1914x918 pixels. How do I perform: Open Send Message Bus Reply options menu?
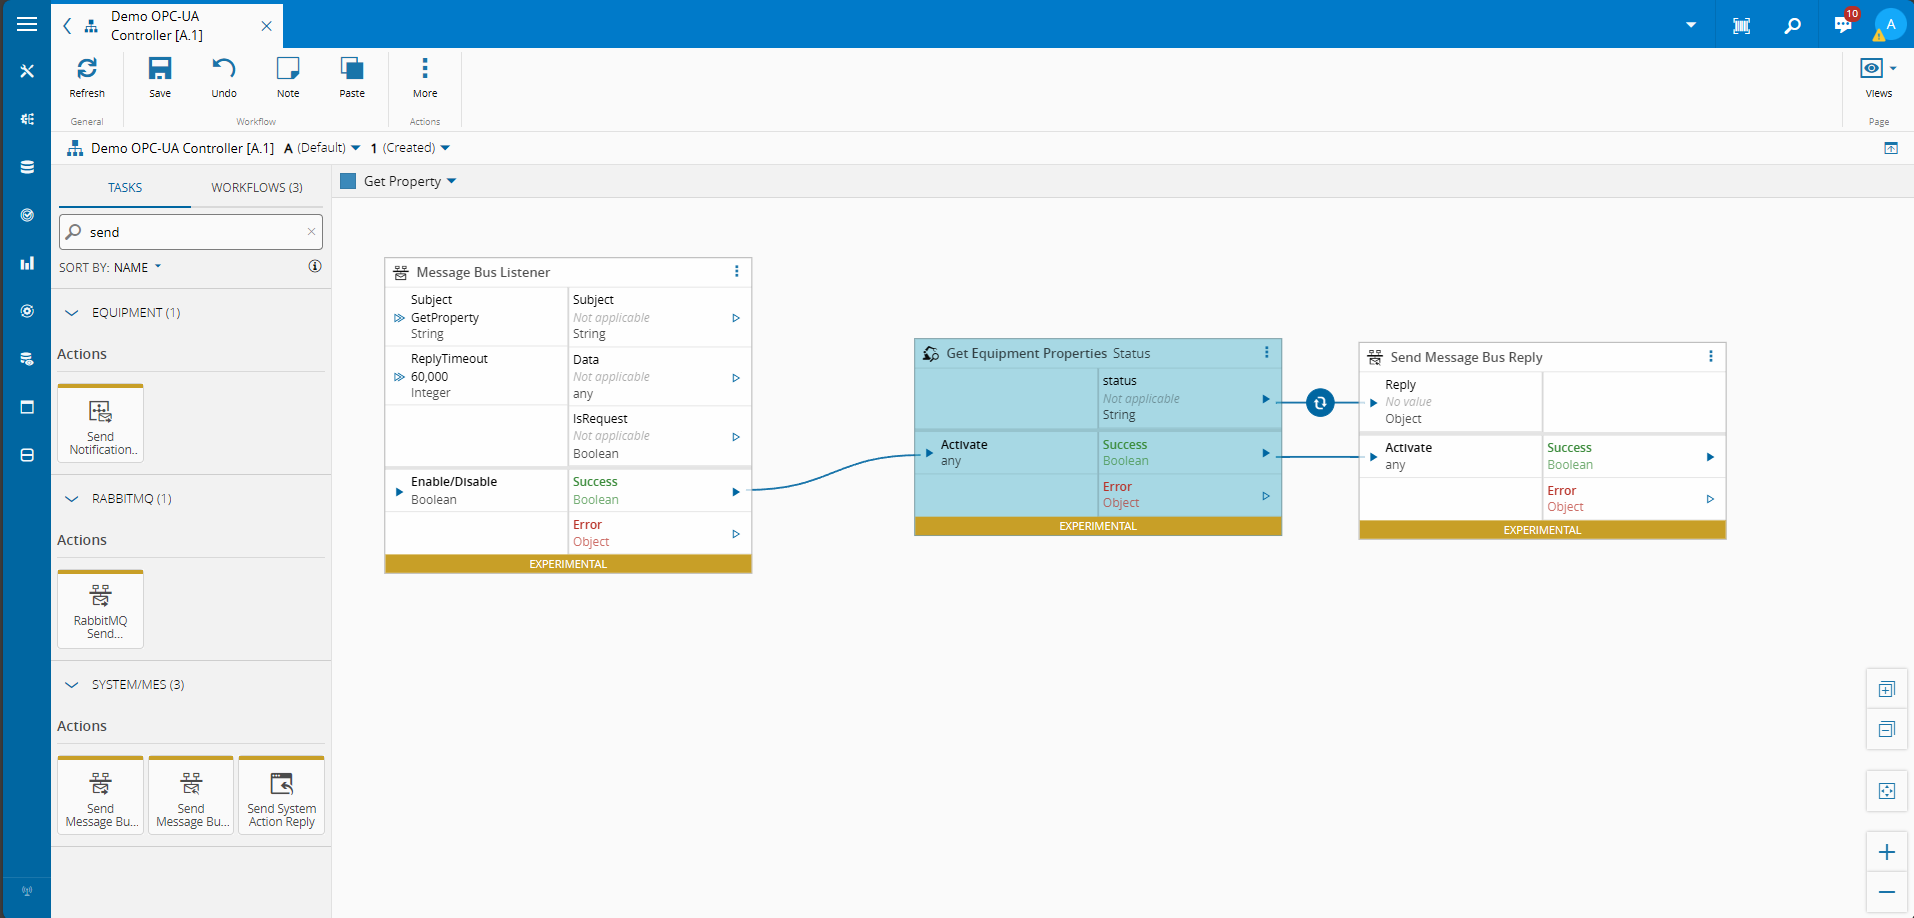[1710, 356]
